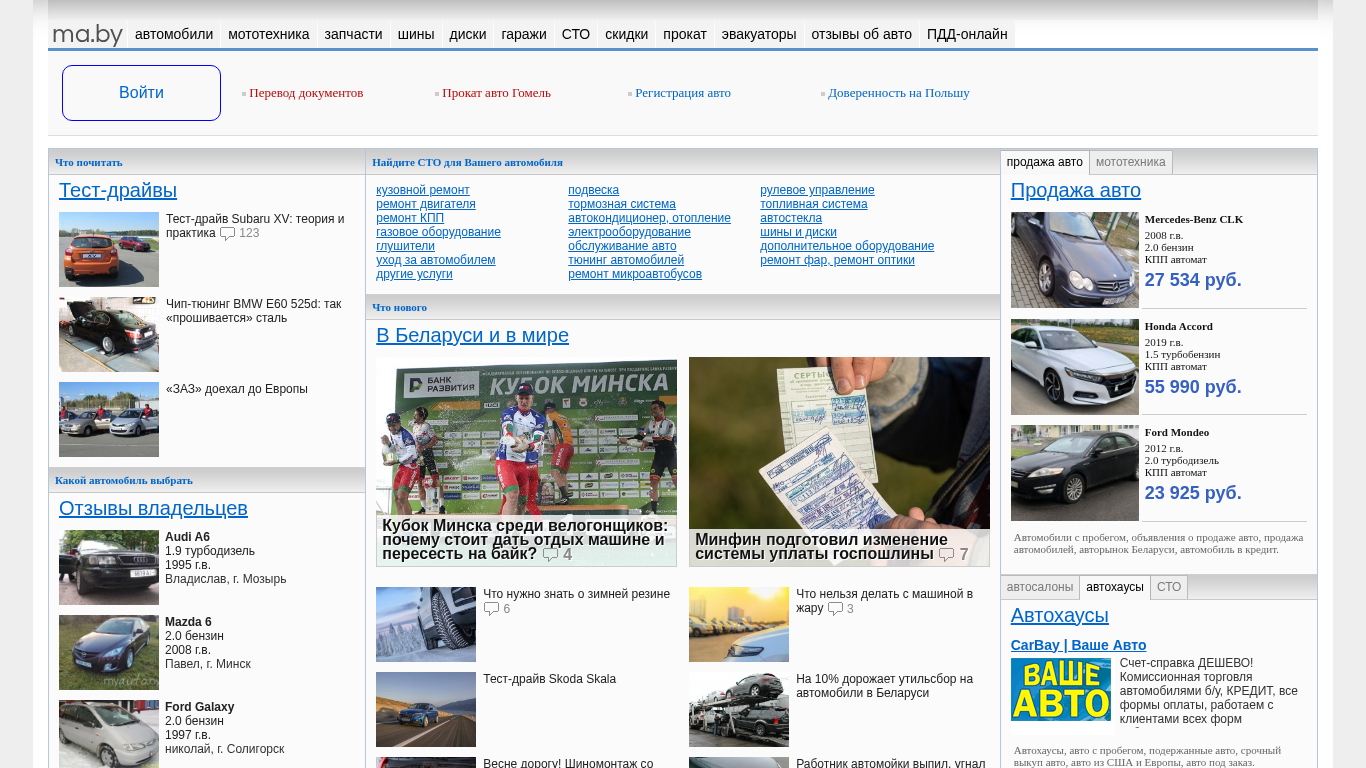Open orange Subaru XV test-drive thumbnail
This screenshot has width=1366, height=768.
[x=109, y=249]
